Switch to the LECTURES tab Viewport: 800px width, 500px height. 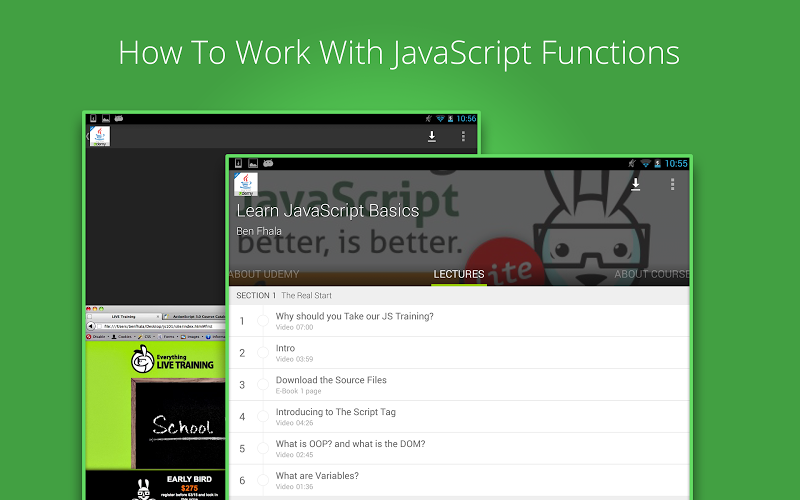point(459,274)
